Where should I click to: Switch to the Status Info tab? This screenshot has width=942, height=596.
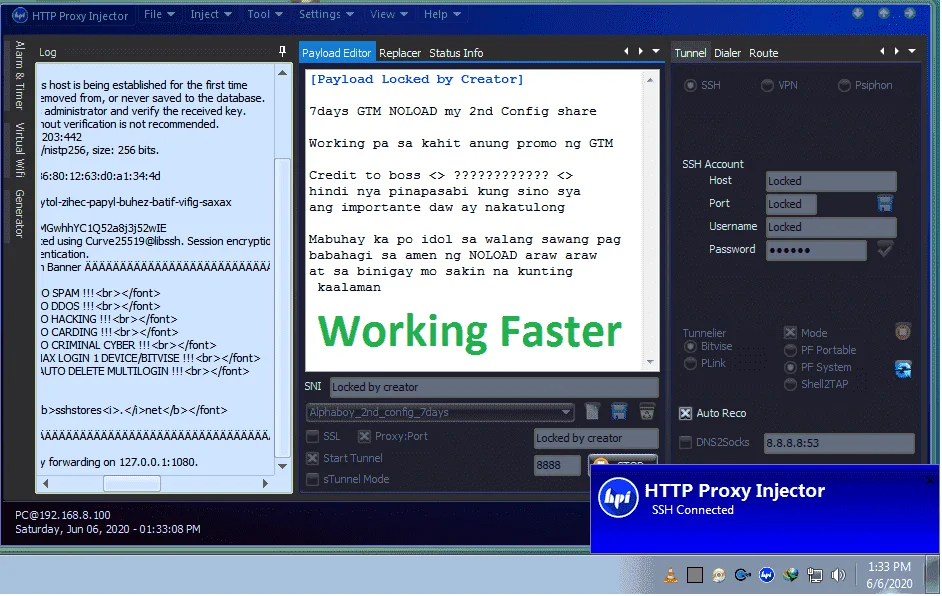456,53
